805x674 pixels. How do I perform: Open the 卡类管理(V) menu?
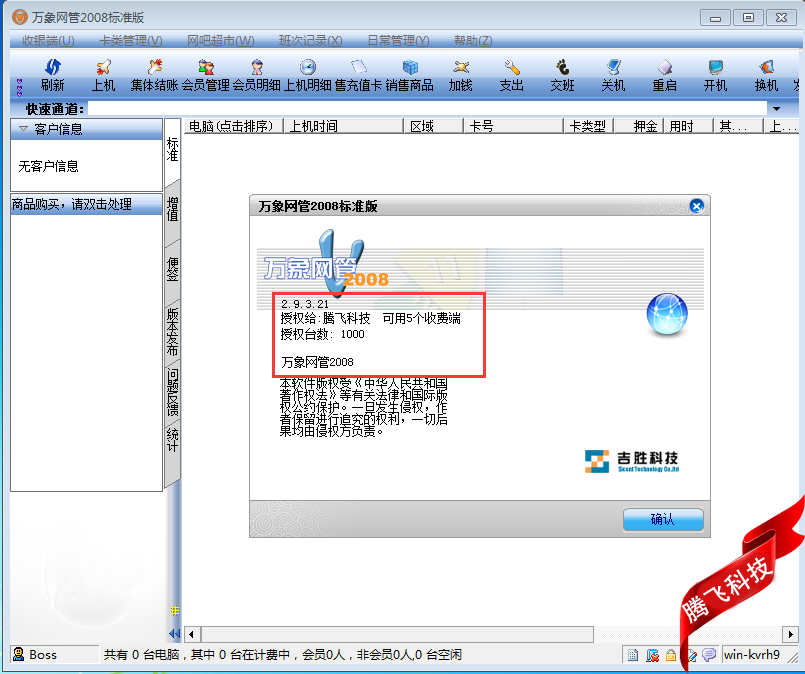point(130,41)
